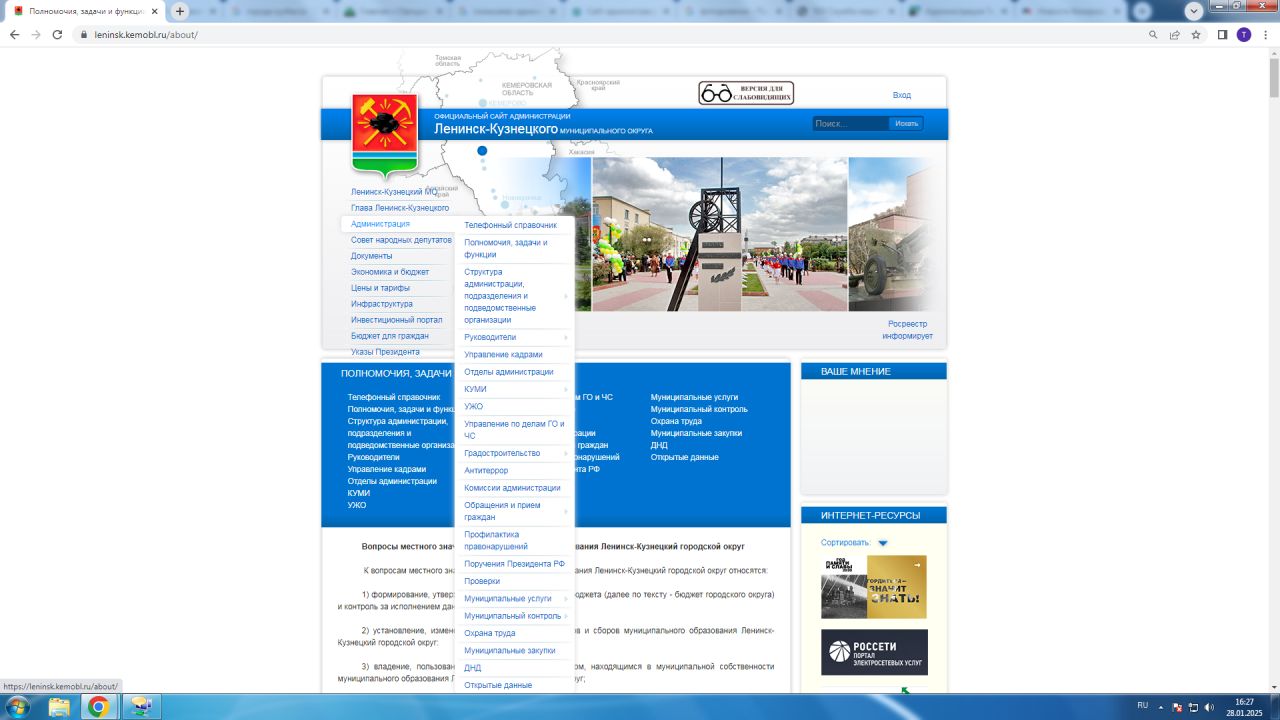This screenshot has width=1280, height=720.
Task: Open the Версия для слабовидящих glasses icon
Action: 746,93
